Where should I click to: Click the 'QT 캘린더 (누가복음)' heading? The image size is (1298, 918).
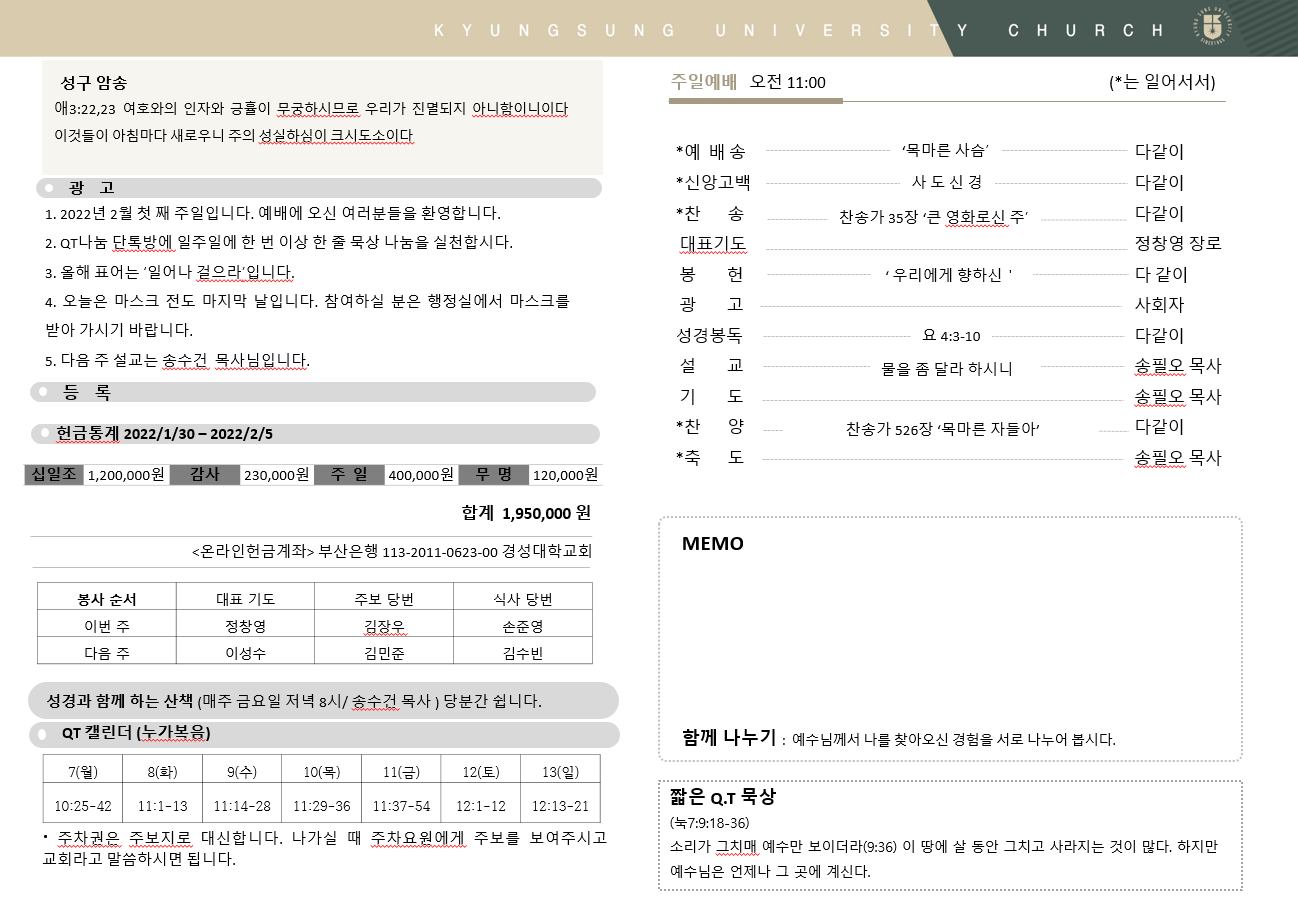point(136,733)
